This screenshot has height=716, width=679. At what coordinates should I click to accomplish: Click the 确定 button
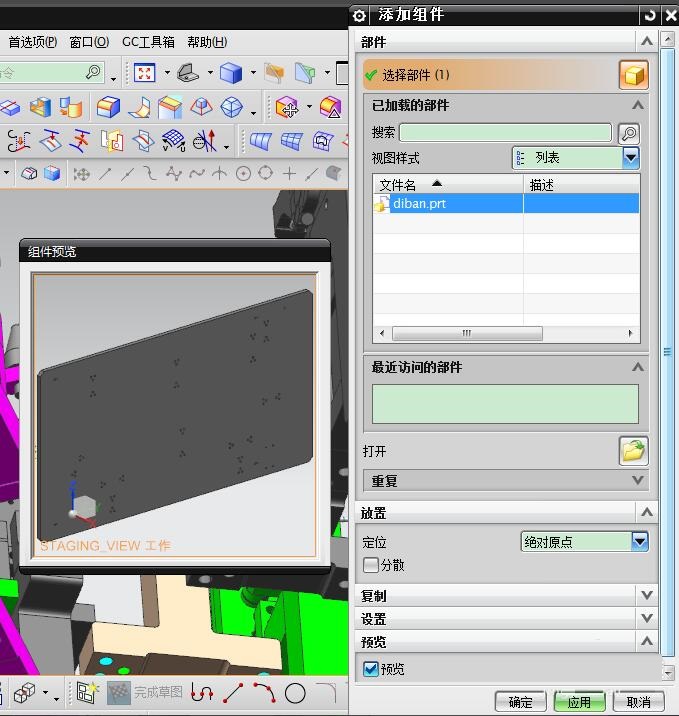click(520, 701)
